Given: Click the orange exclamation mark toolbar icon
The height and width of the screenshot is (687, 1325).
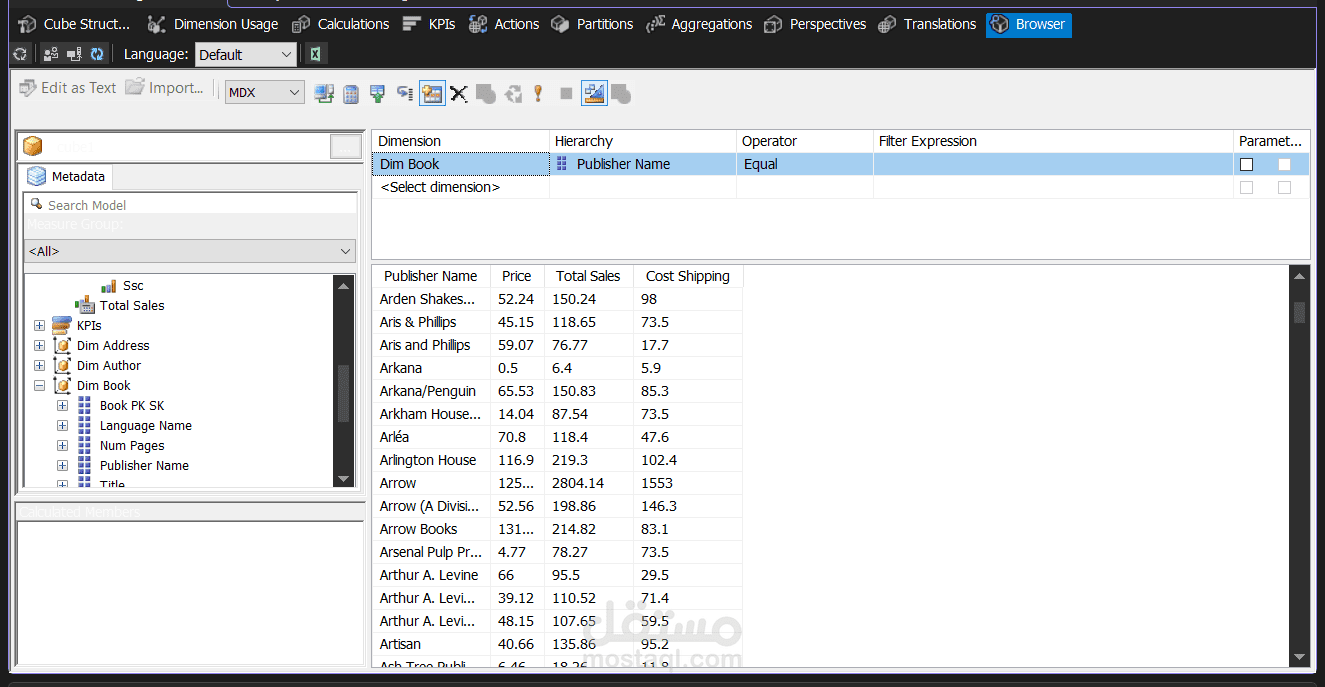Looking at the screenshot, I should pyautogui.click(x=538, y=93).
